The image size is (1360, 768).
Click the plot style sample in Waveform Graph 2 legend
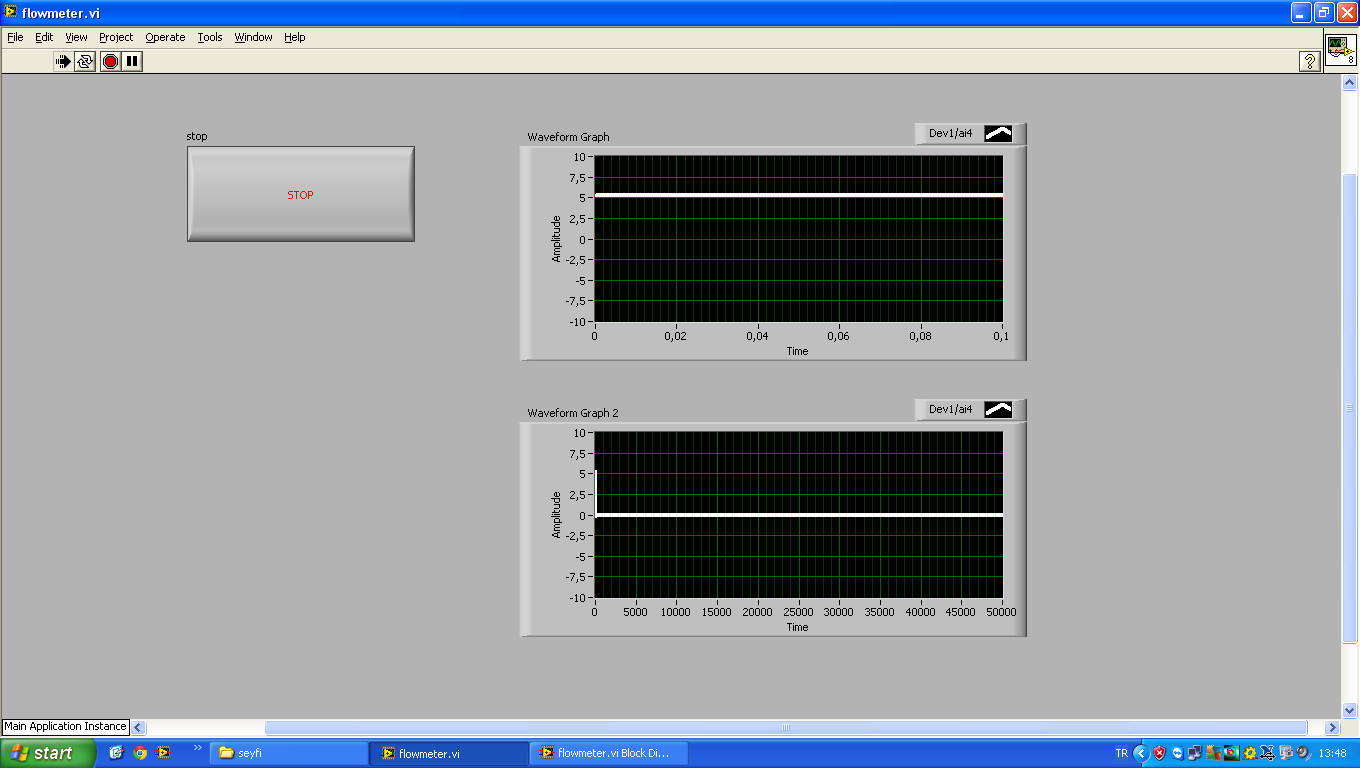coord(998,409)
